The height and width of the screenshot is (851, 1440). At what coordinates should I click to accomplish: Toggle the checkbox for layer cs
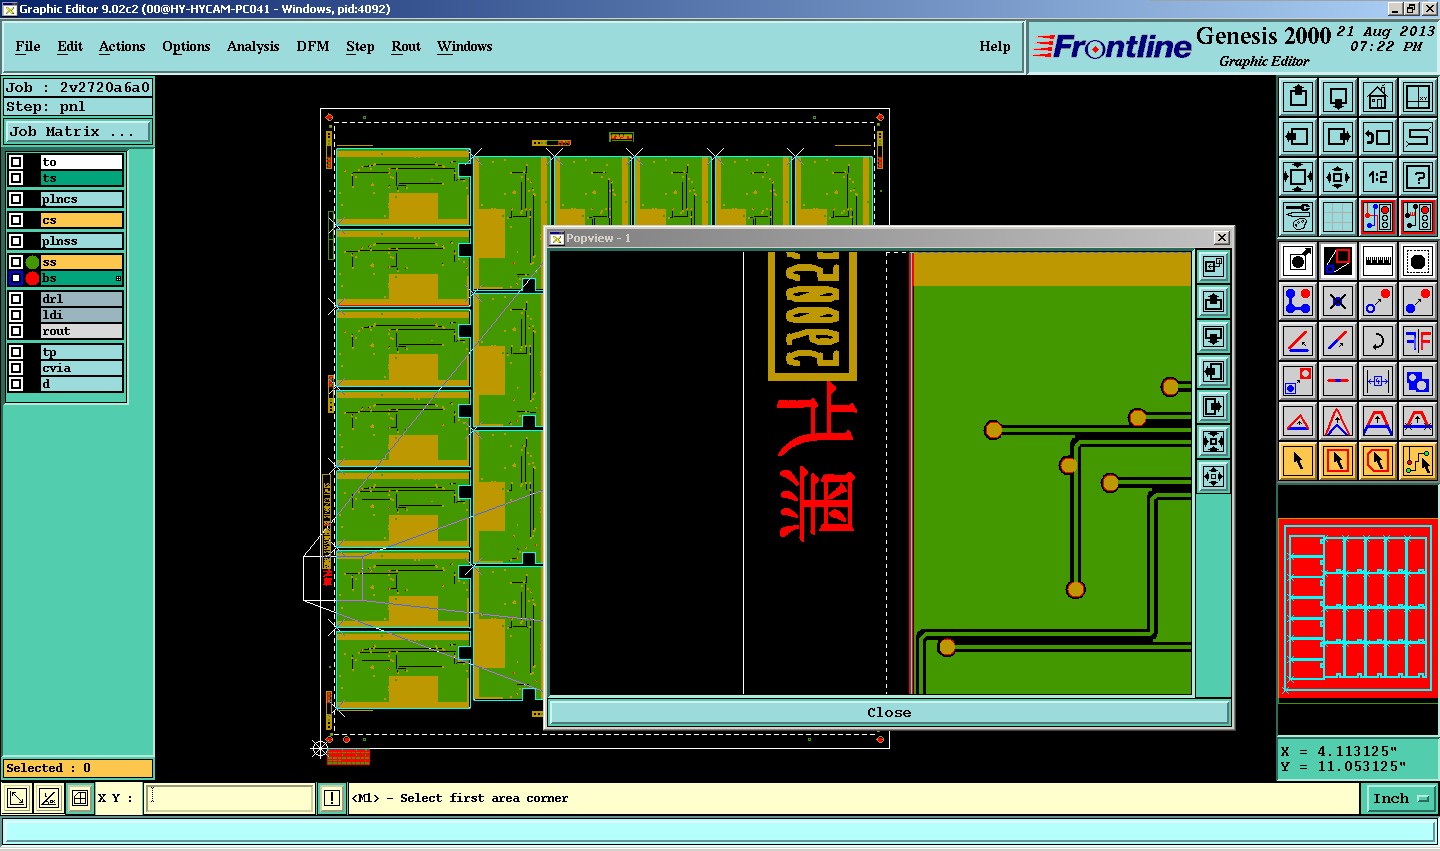[x=16, y=220]
